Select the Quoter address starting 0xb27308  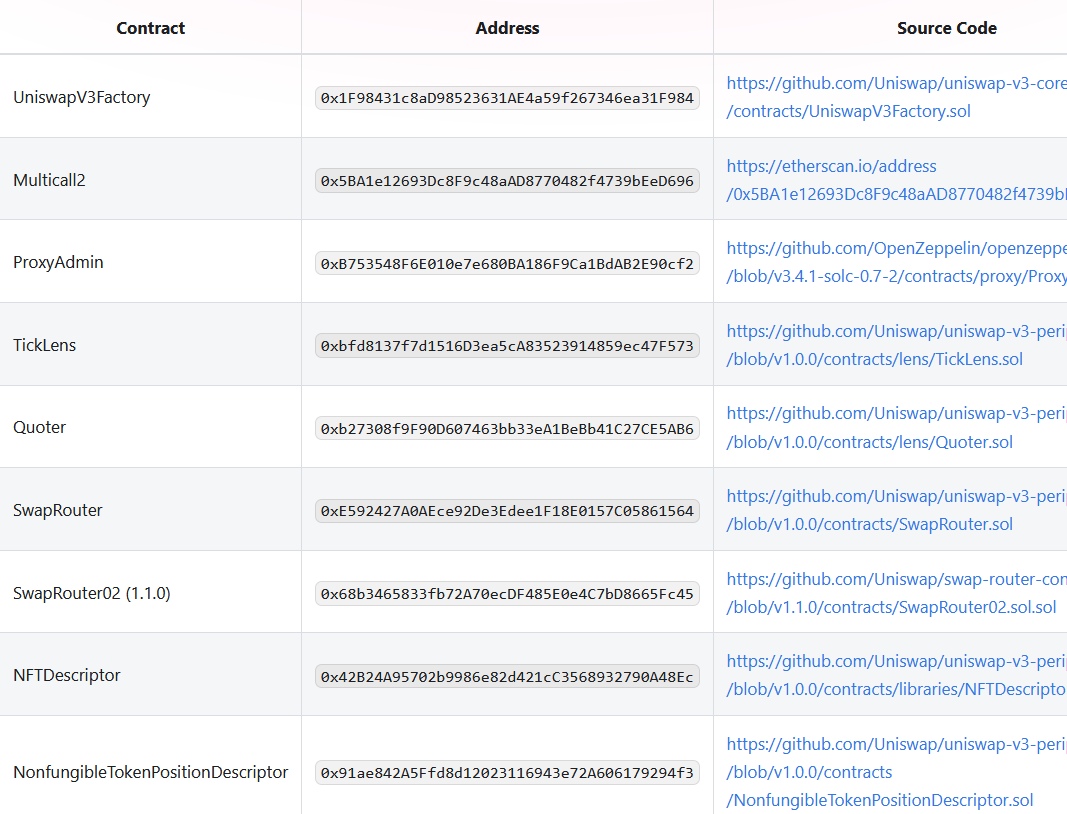click(507, 428)
